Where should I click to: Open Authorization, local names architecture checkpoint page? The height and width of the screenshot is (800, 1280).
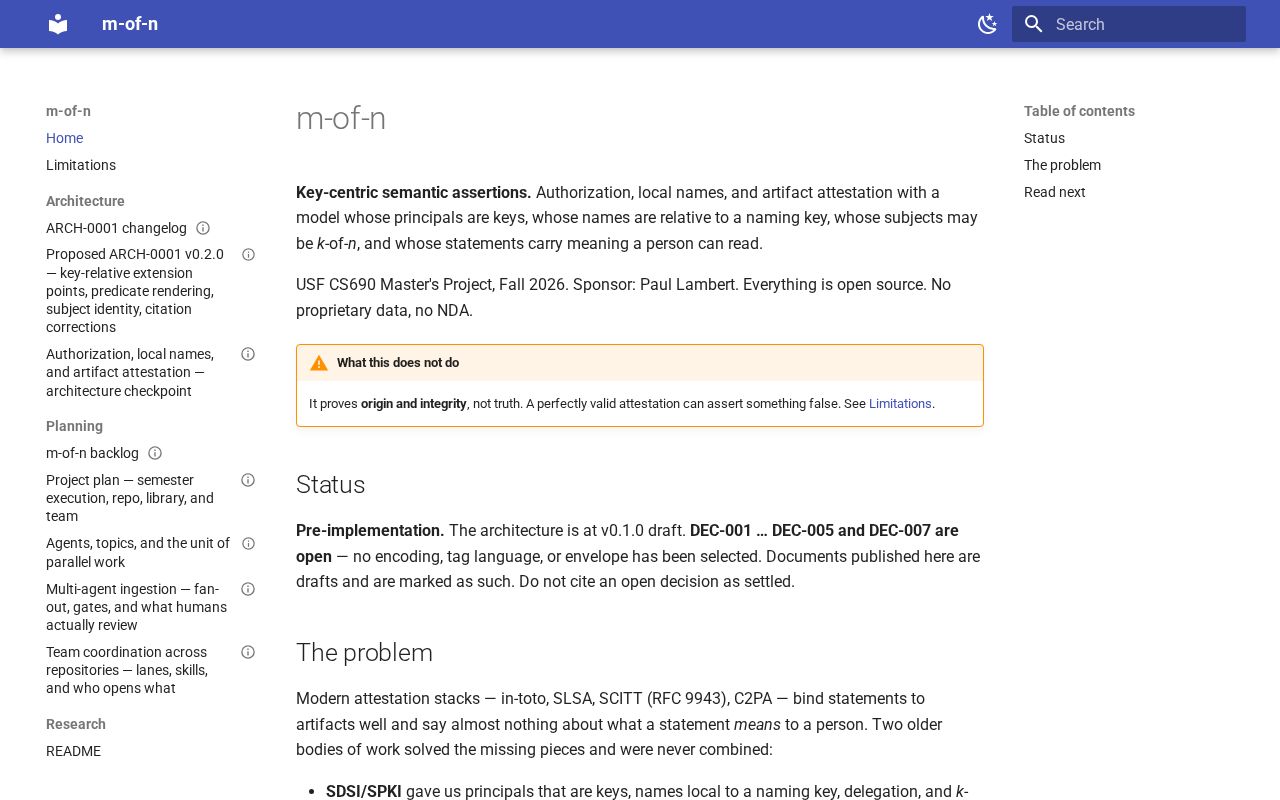(x=130, y=372)
